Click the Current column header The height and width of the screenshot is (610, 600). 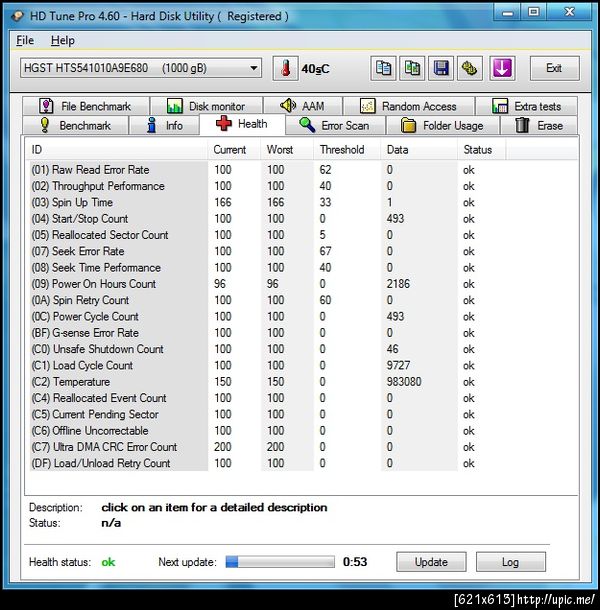pyautogui.click(x=234, y=149)
